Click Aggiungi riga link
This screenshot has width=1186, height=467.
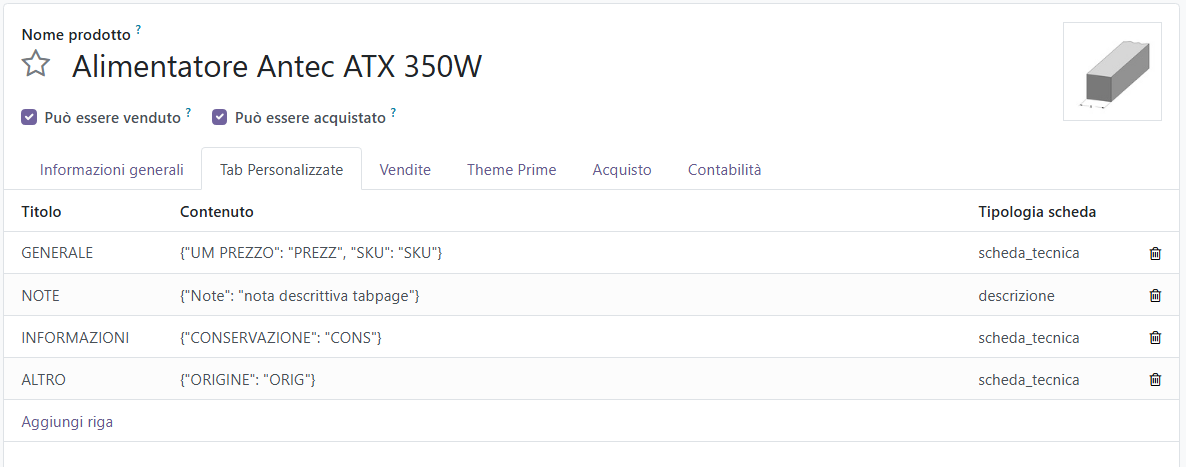[67, 422]
